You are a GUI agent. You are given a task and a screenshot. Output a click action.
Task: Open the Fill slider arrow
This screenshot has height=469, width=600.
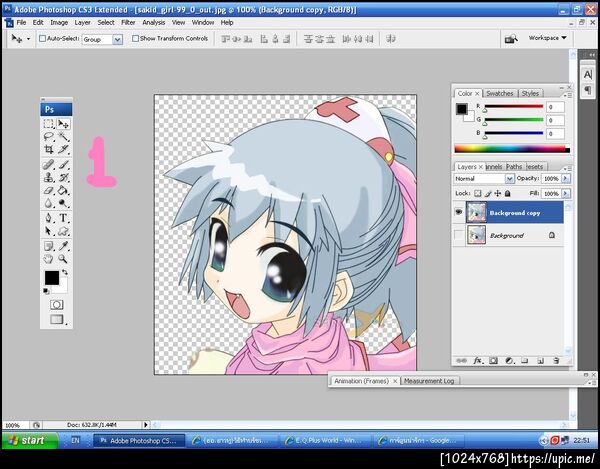[x=566, y=194]
